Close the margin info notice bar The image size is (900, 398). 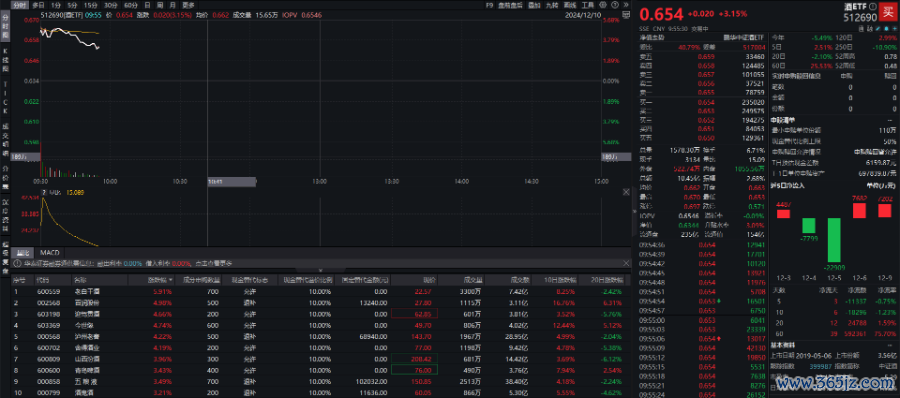(626, 263)
